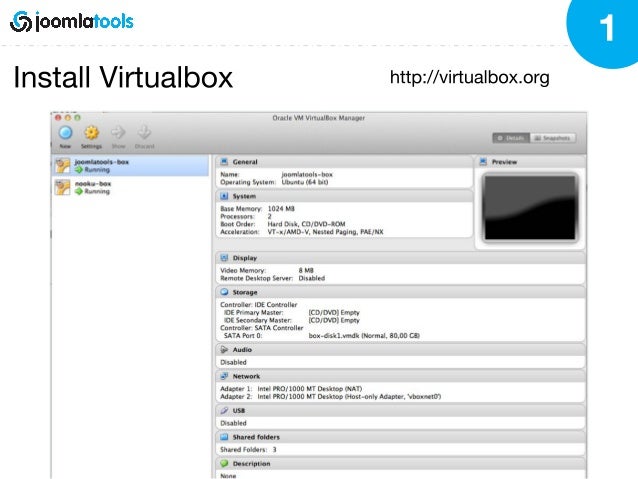Viewport: 638px width, 479px height.
Task: Select the joomlatools-box VM icon
Action: click(x=63, y=166)
